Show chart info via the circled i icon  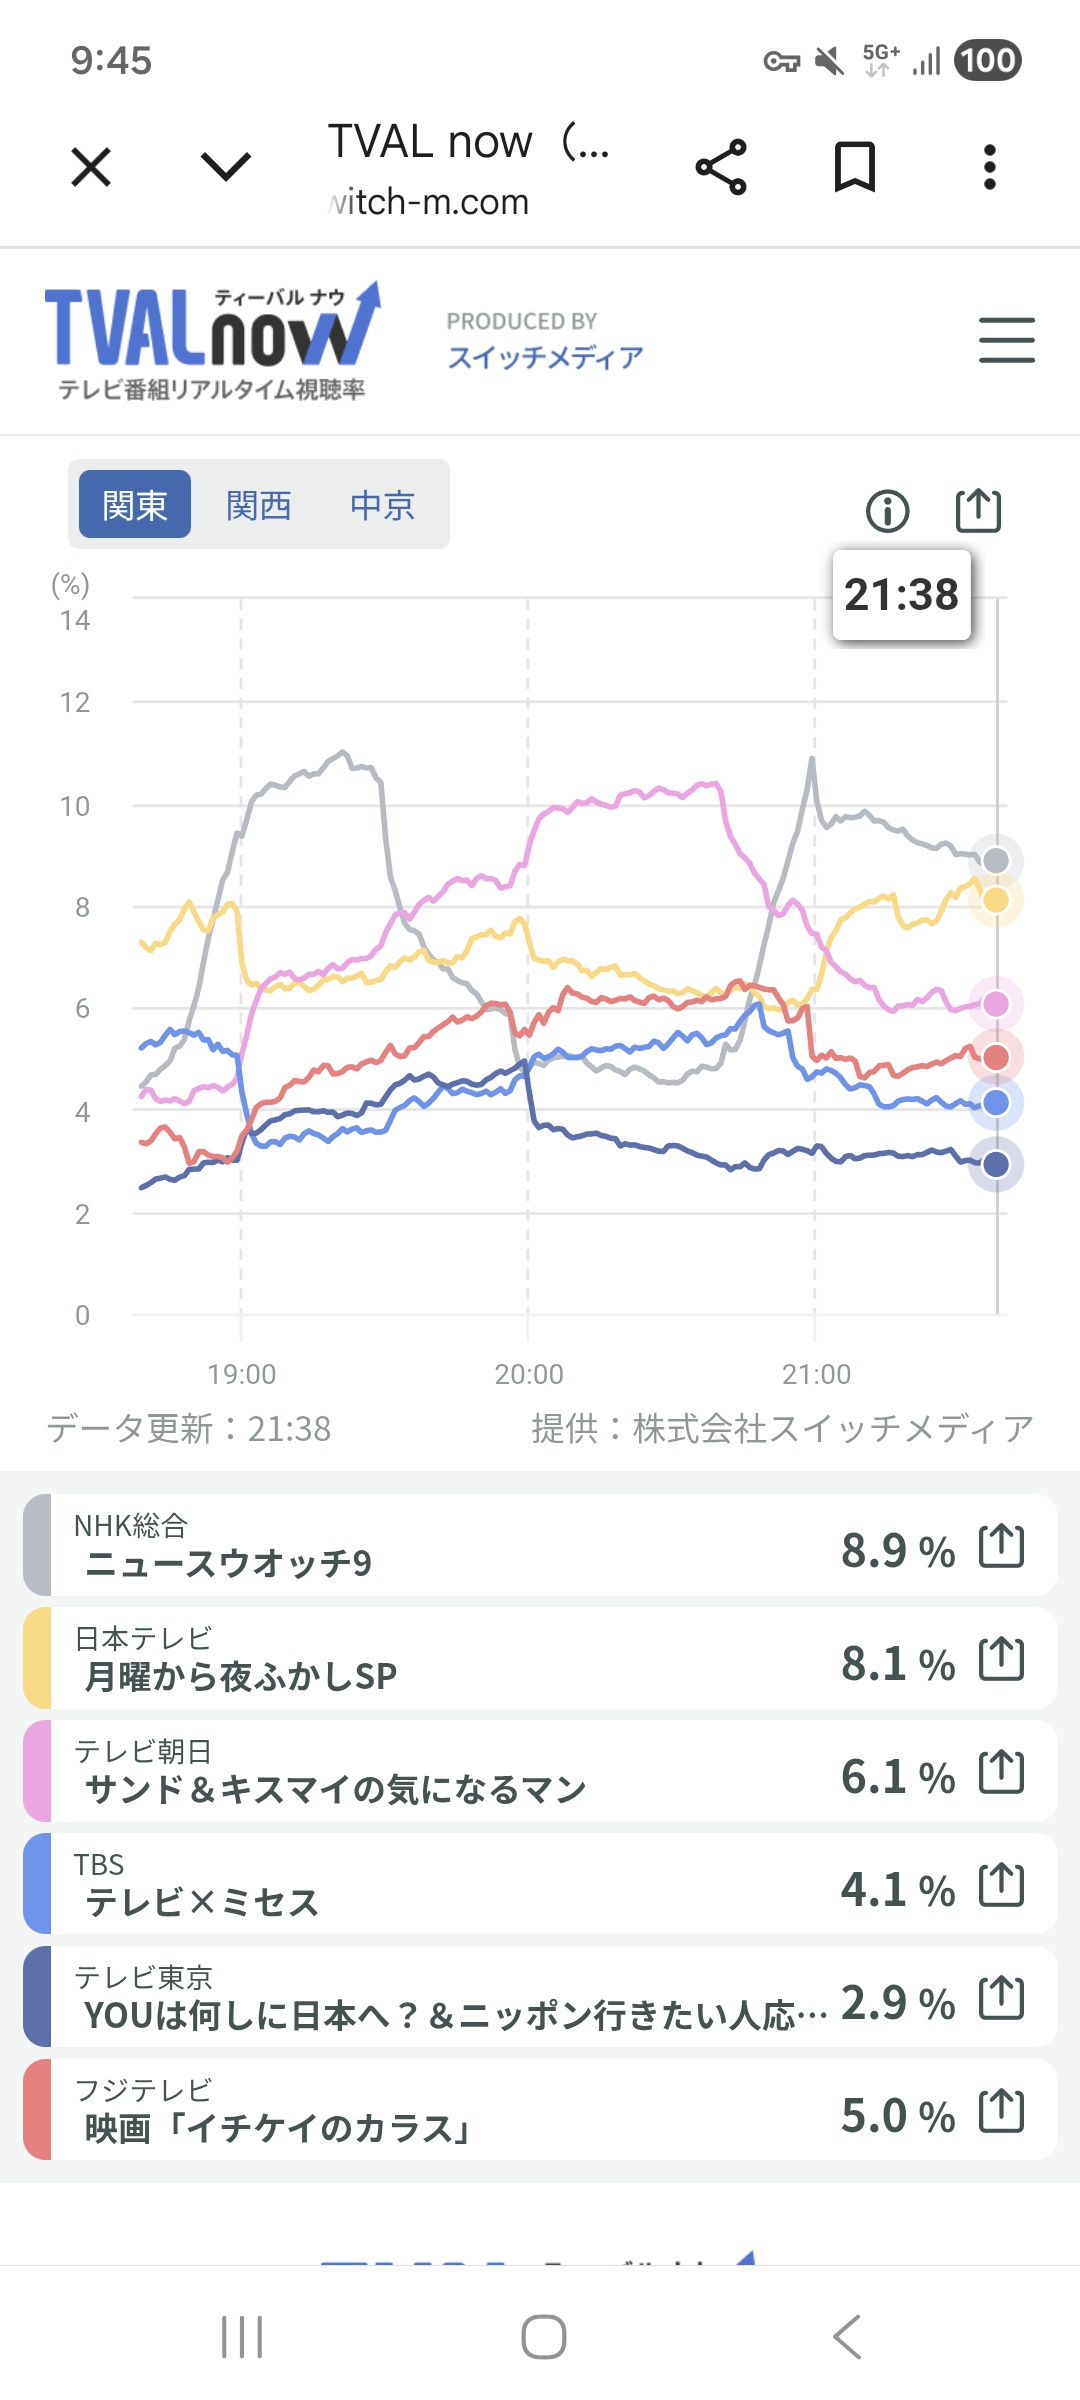[x=887, y=511]
